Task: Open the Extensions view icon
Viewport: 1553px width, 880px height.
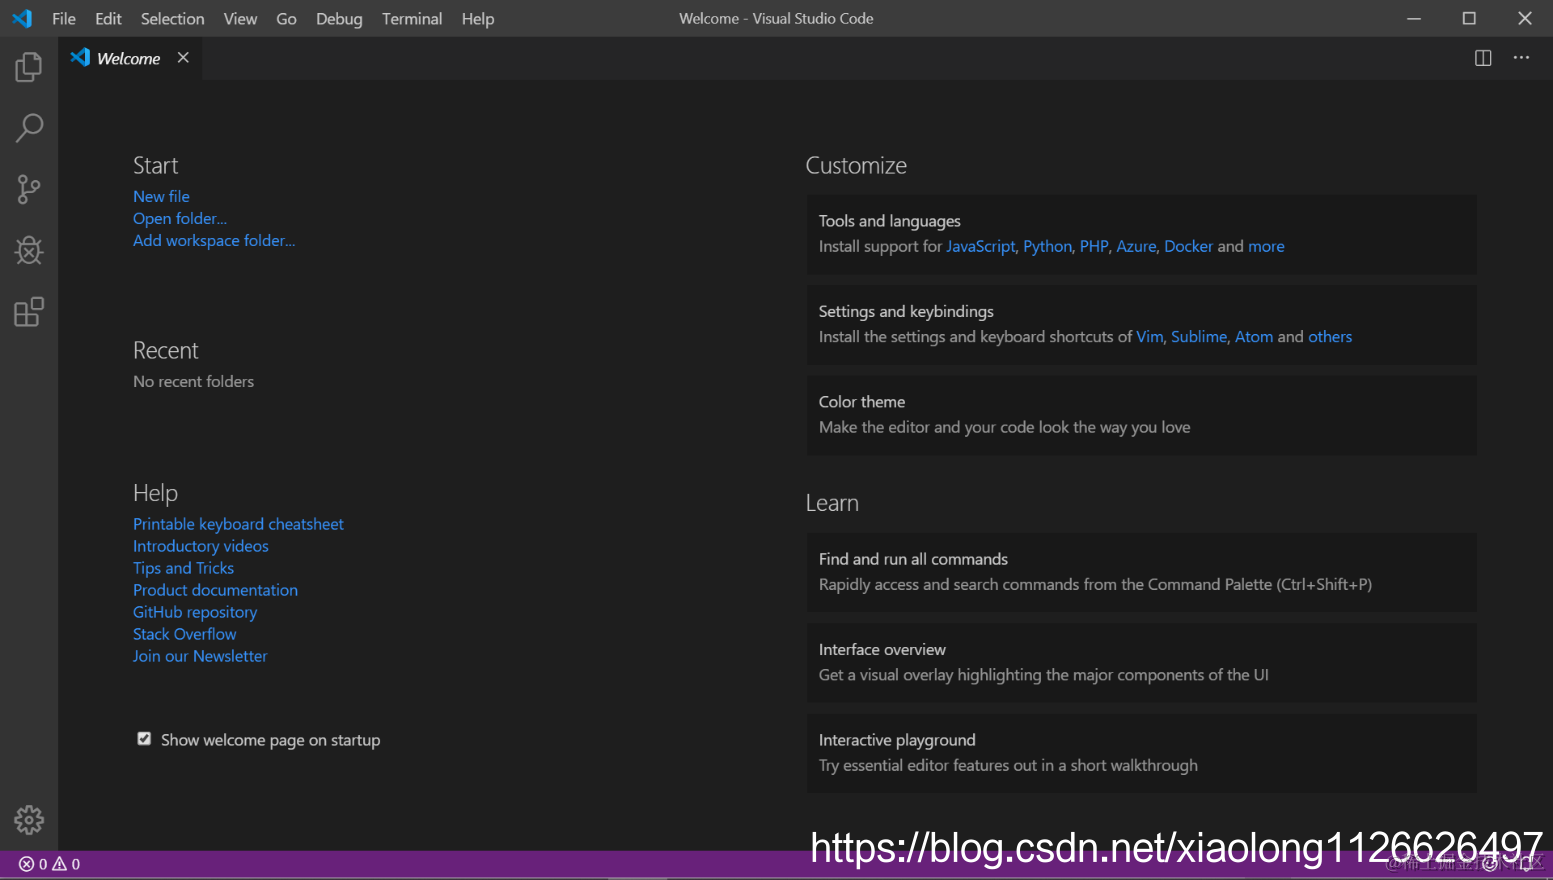Action: [x=29, y=312]
